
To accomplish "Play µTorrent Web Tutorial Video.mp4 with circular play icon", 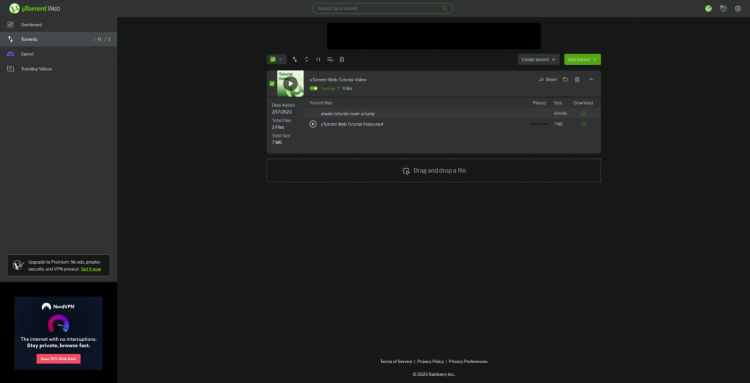I will pos(313,124).
